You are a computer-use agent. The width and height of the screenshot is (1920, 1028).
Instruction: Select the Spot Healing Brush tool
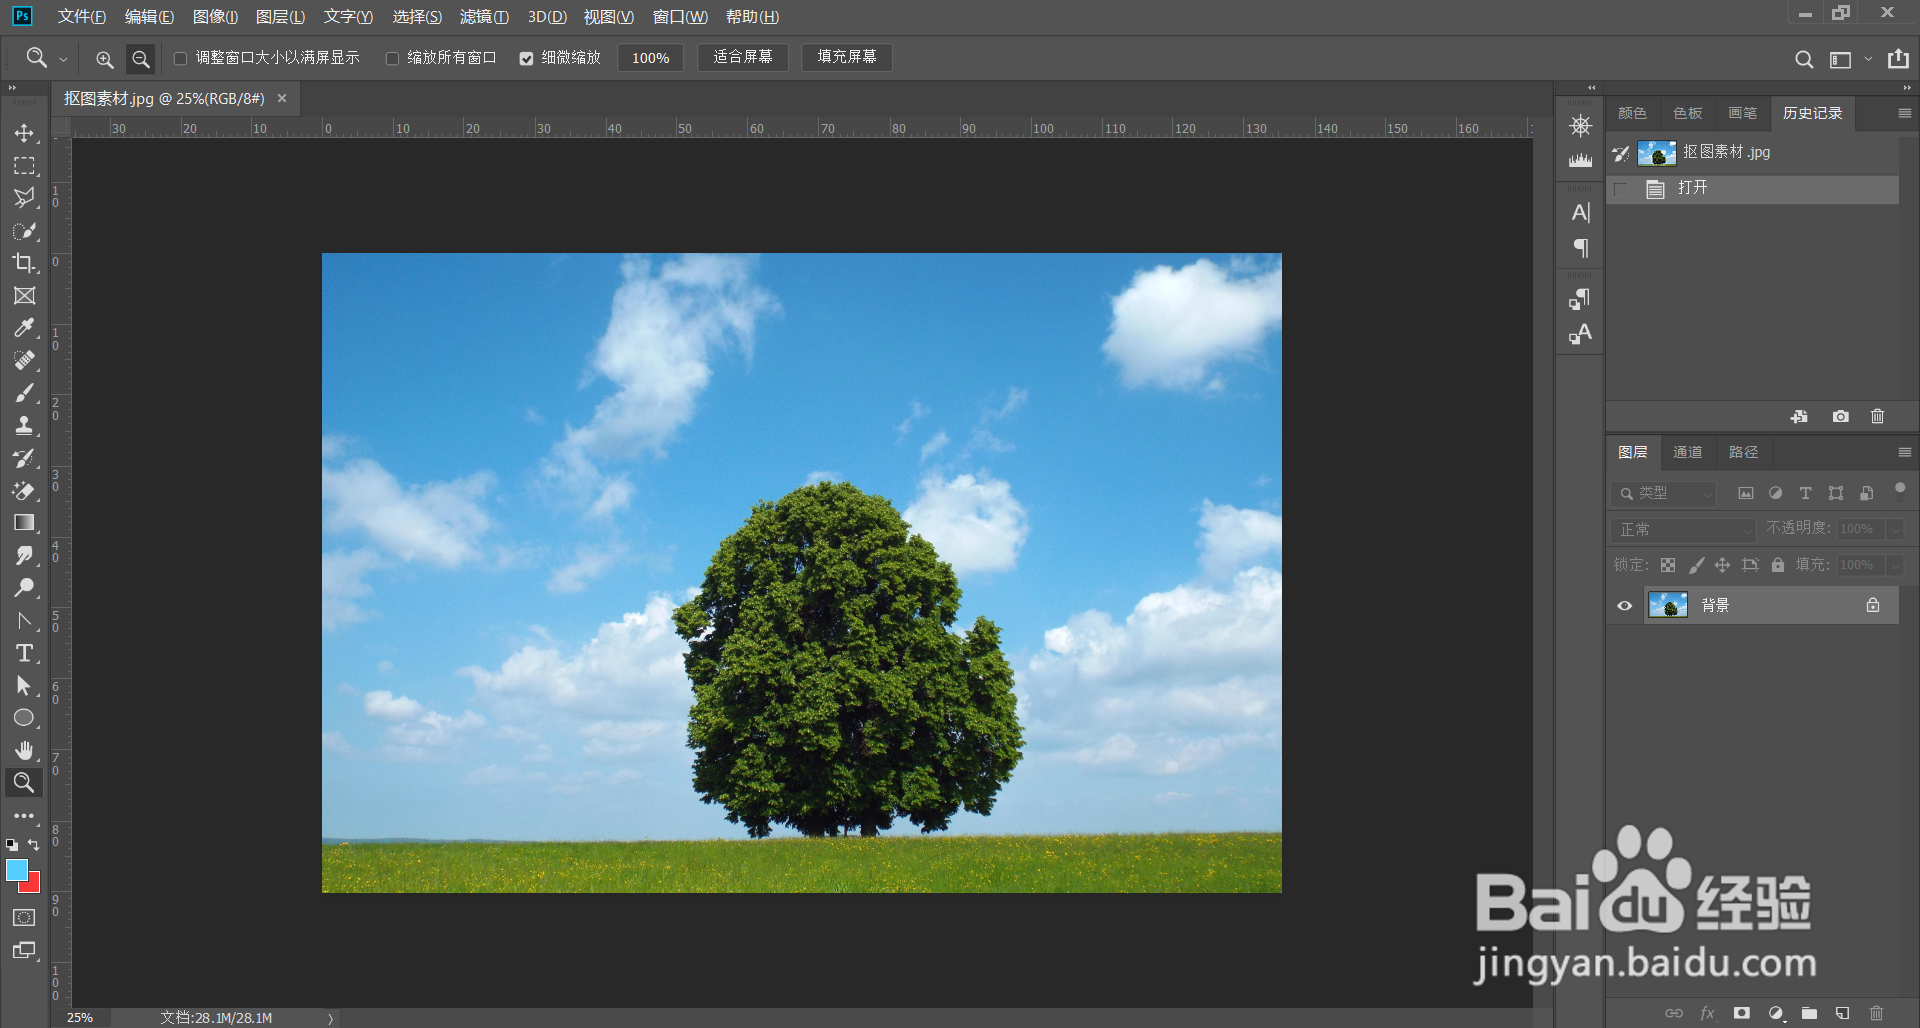pyautogui.click(x=24, y=361)
